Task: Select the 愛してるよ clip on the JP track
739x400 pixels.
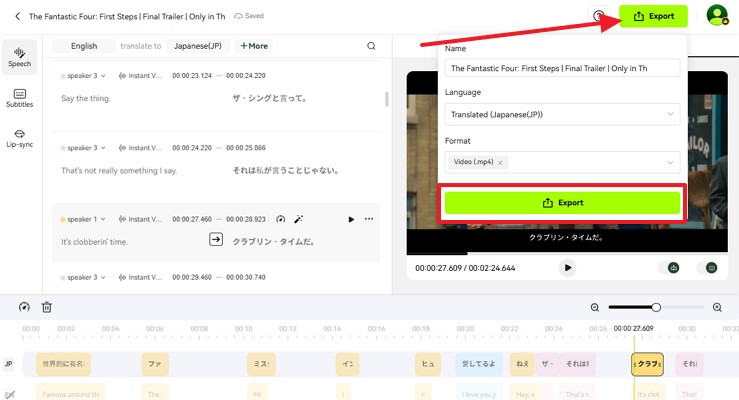Action: click(478, 364)
